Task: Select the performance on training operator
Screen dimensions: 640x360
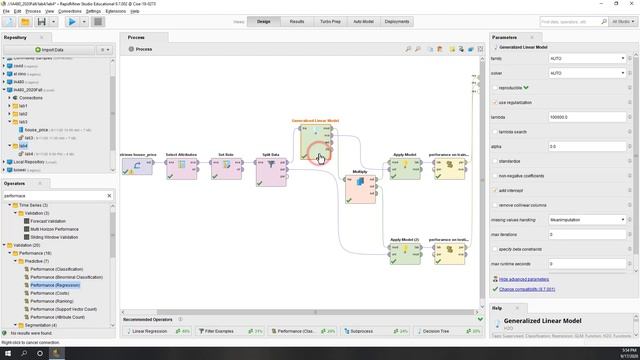Action: tap(449, 169)
